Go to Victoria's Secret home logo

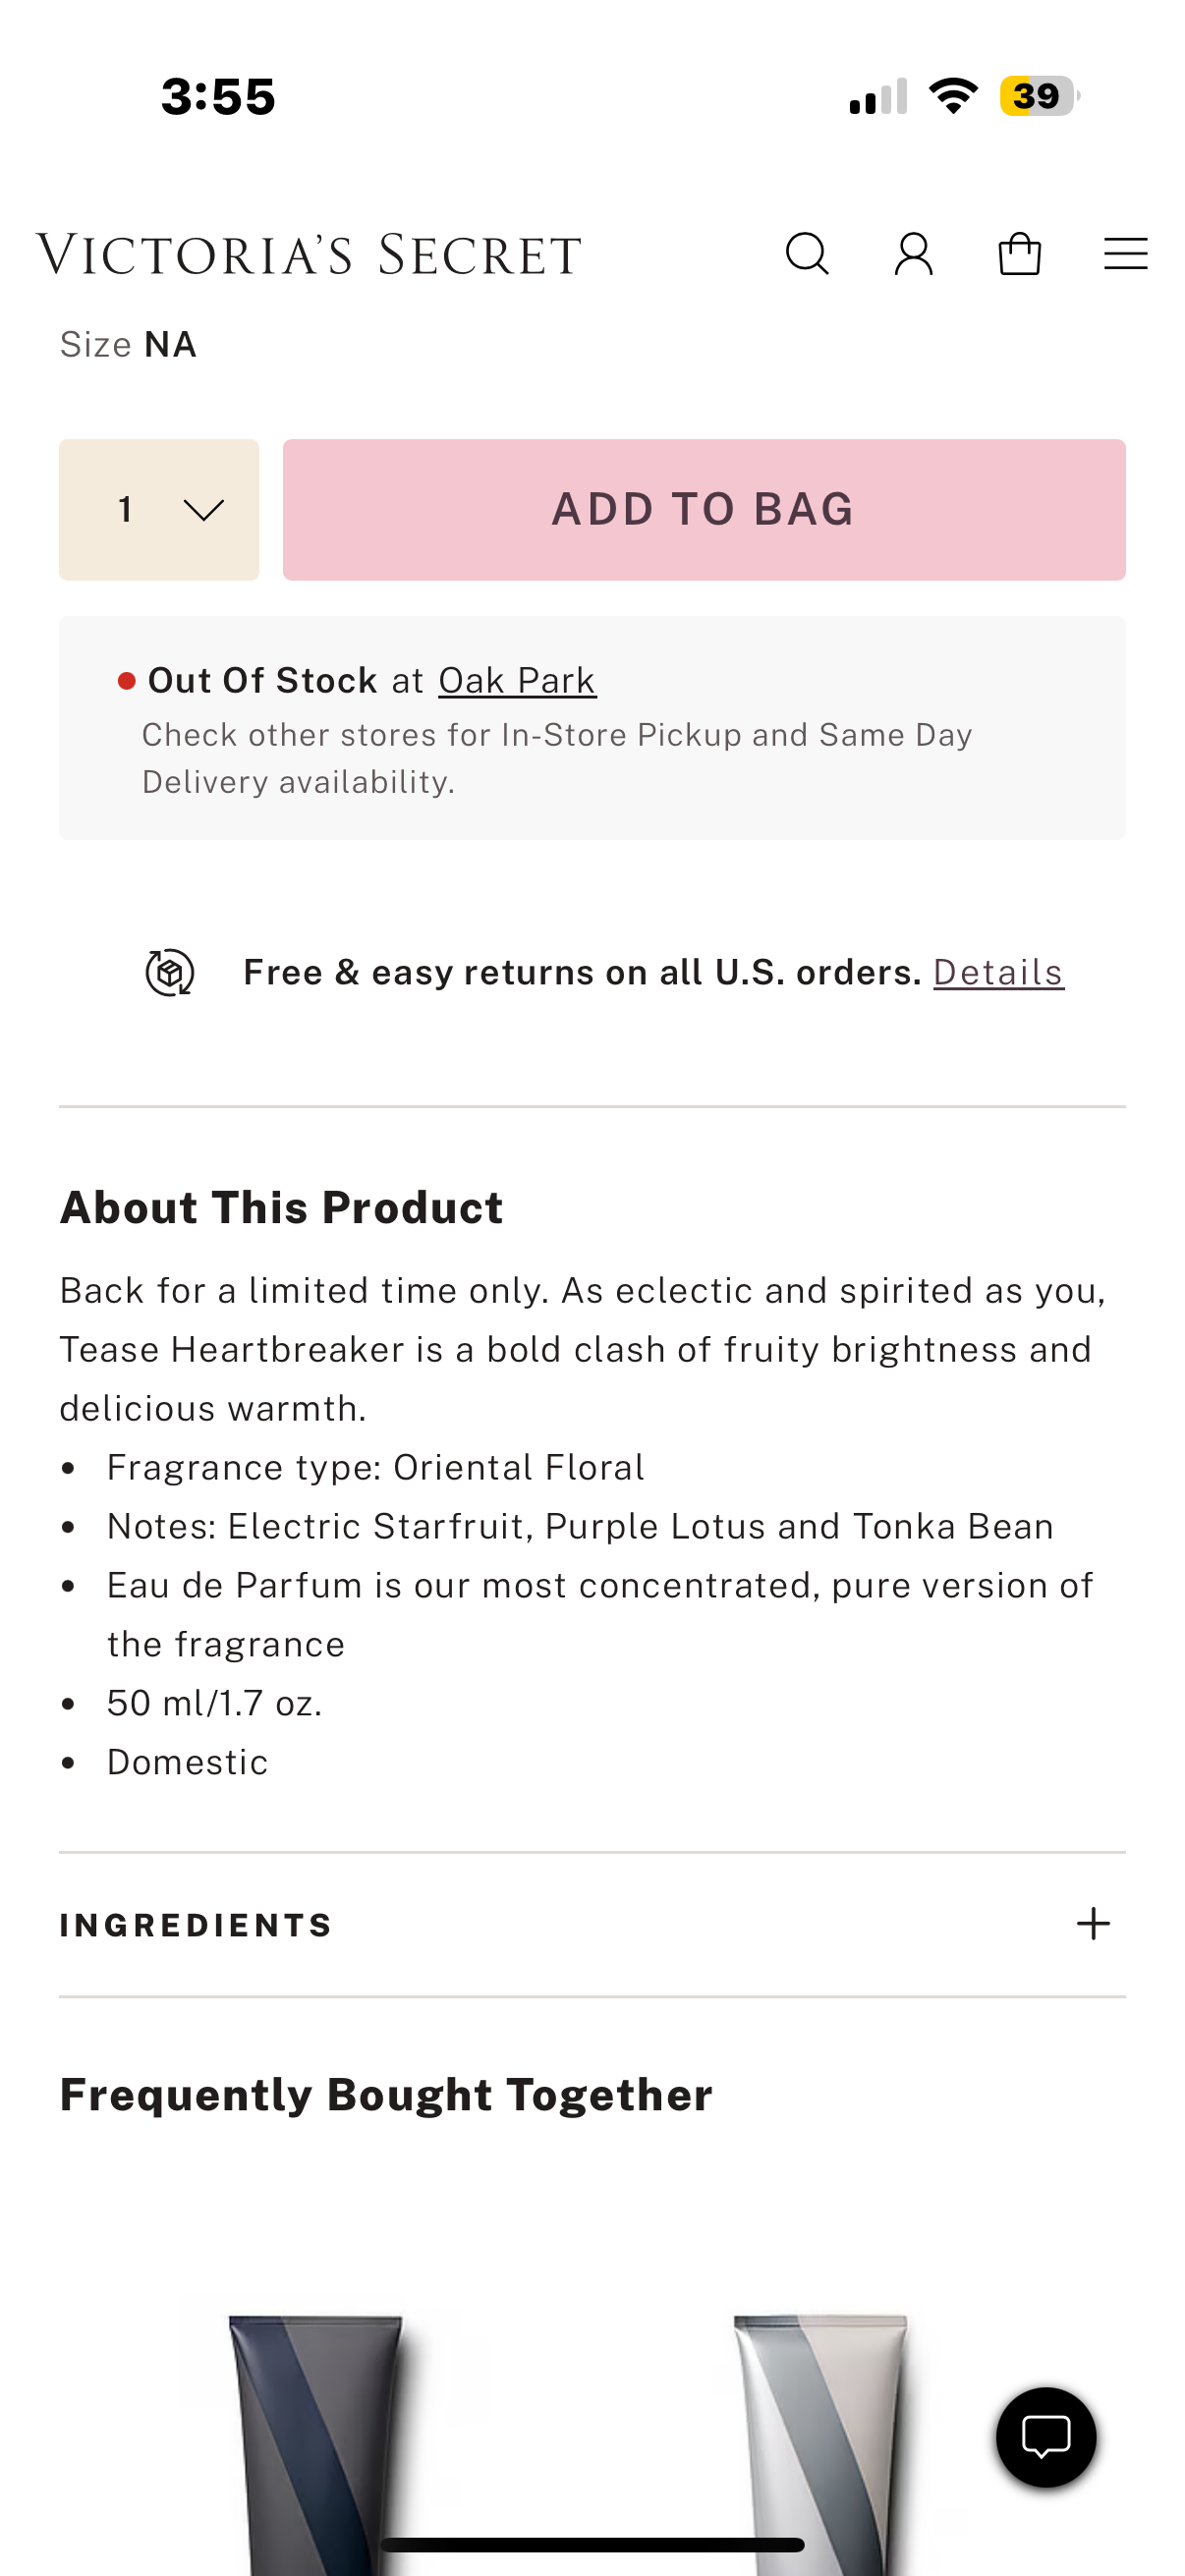coord(309,254)
